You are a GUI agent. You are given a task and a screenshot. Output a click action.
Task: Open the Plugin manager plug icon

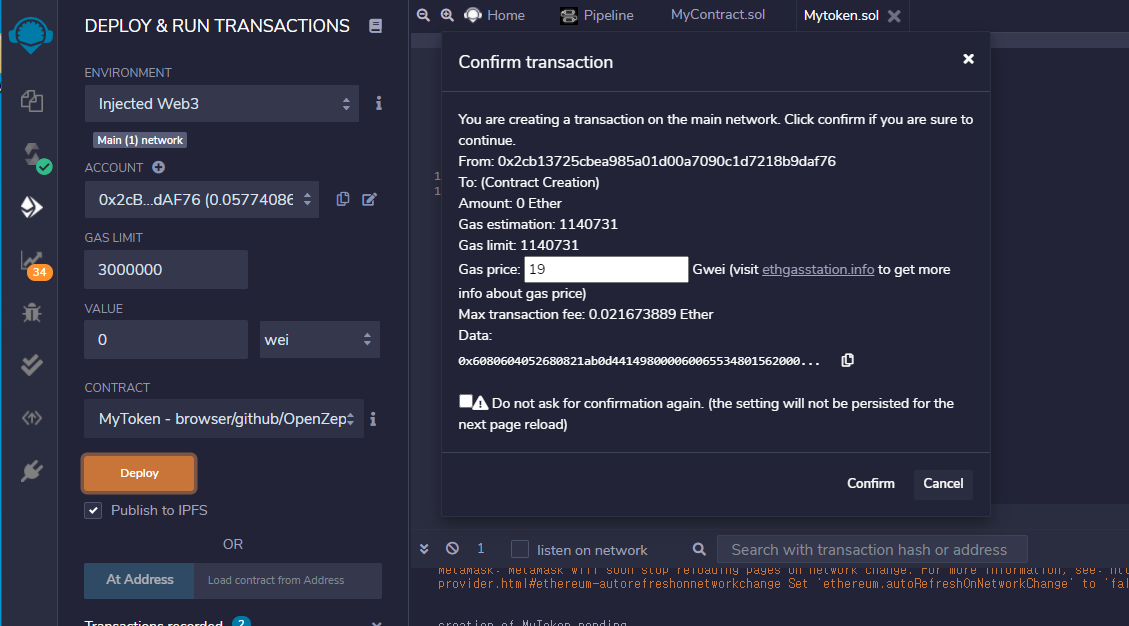click(32, 471)
